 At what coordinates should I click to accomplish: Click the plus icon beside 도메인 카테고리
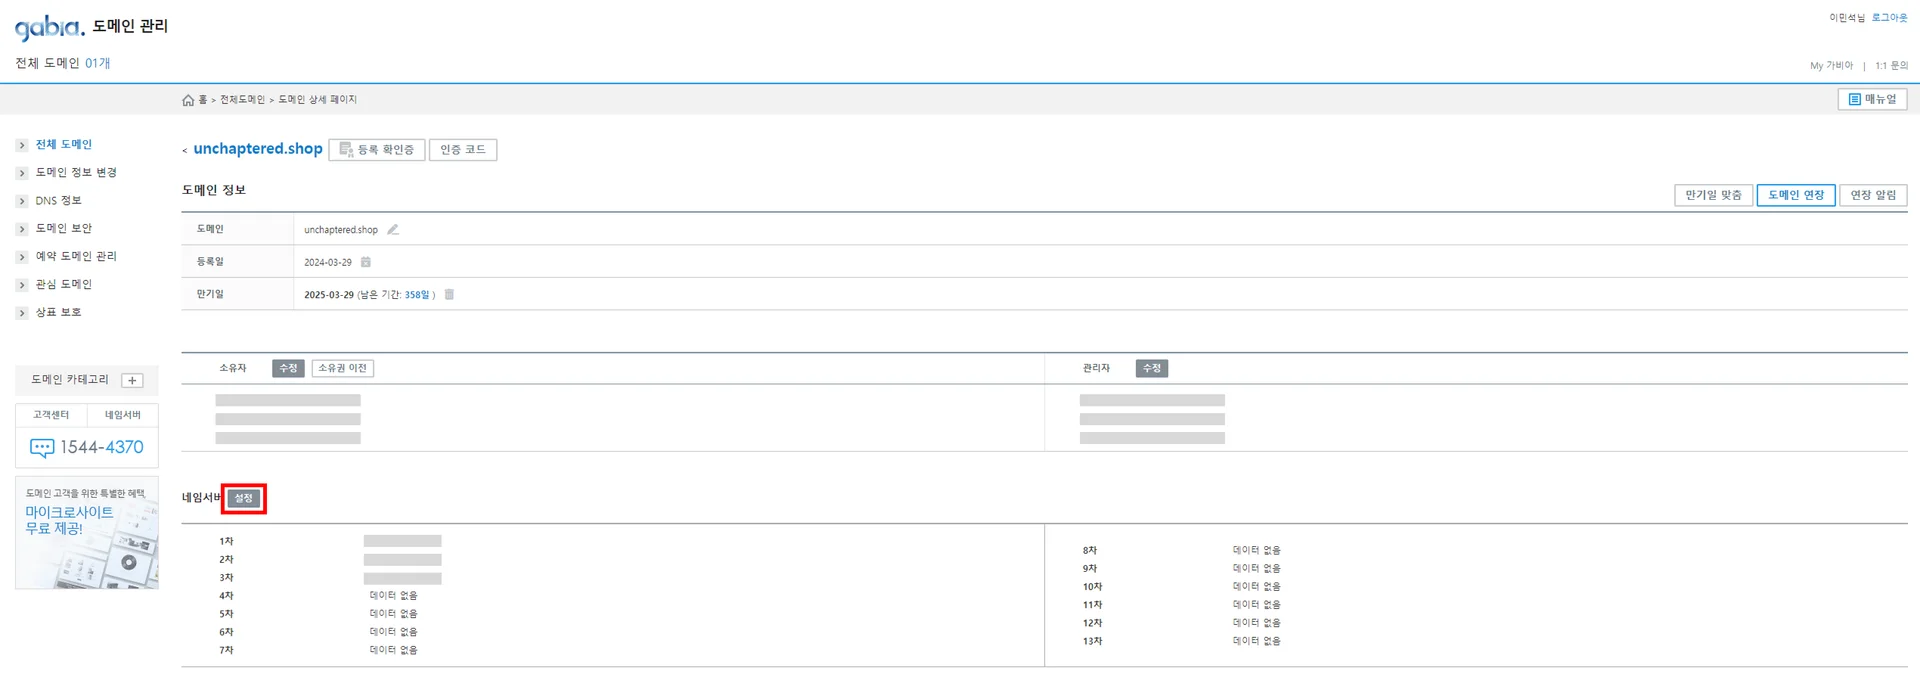pyautogui.click(x=132, y=380)
